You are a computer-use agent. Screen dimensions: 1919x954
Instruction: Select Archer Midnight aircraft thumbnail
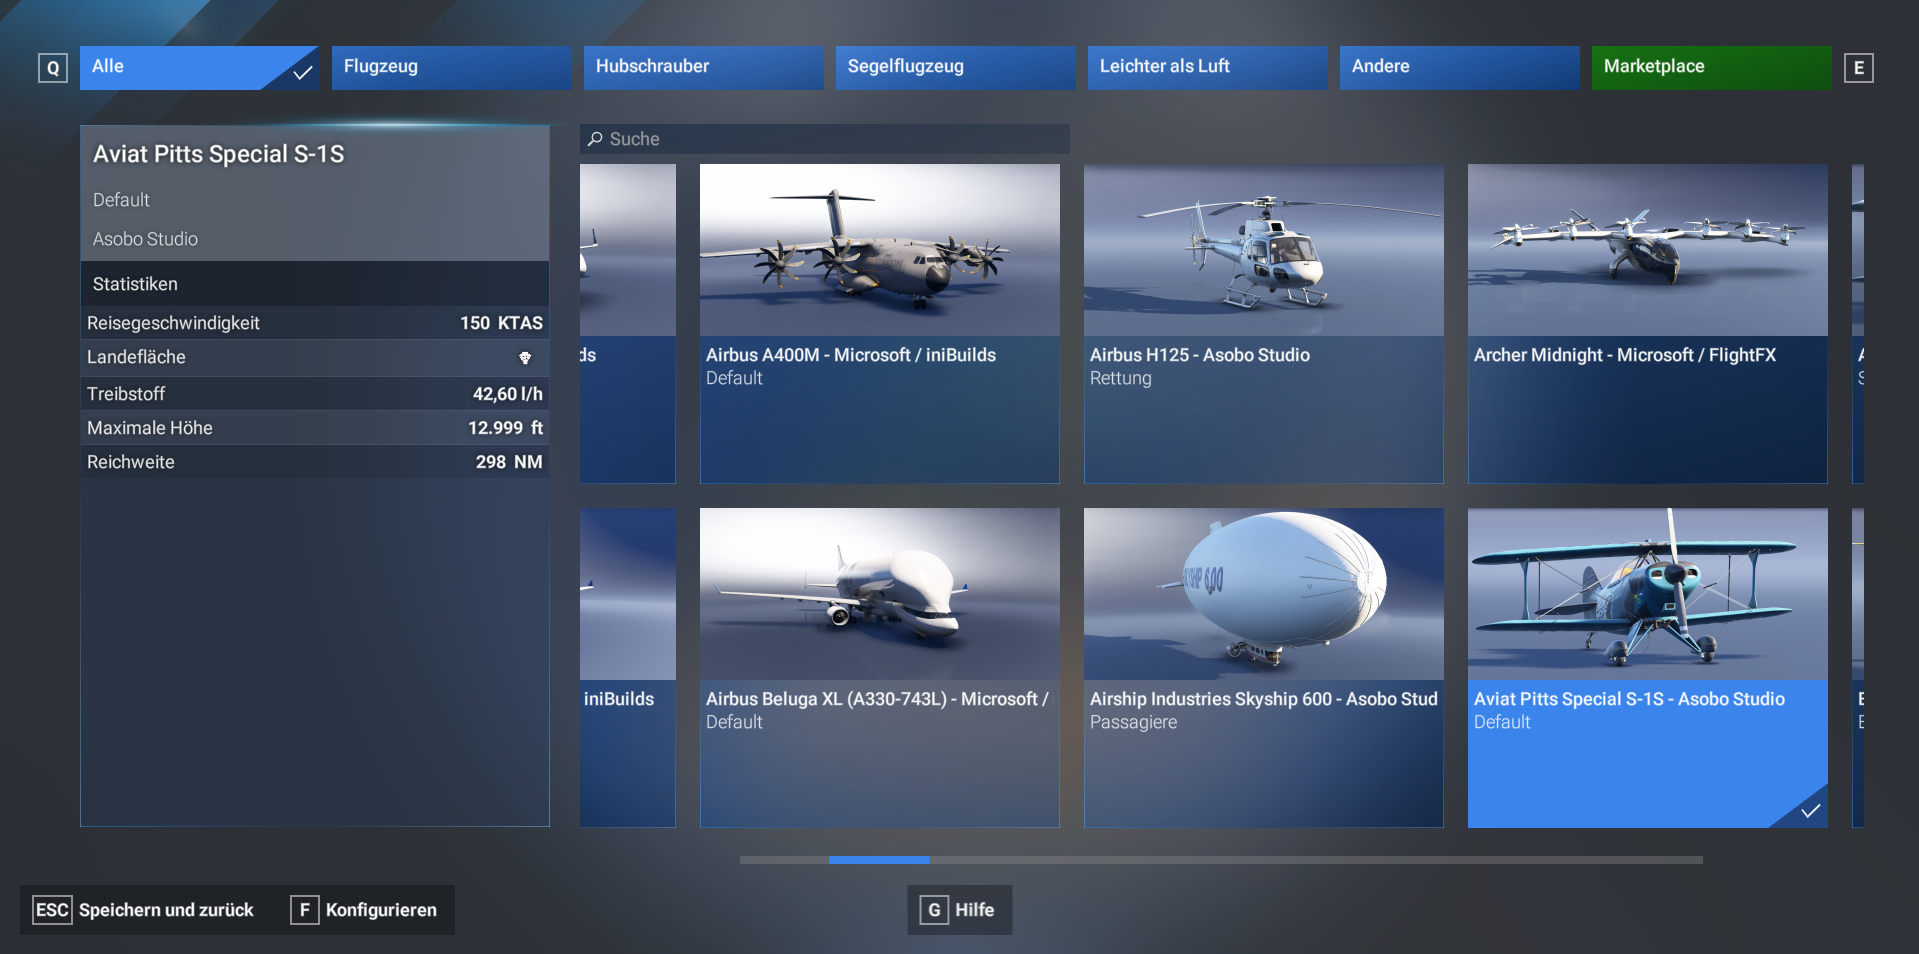coord(1648,250)
